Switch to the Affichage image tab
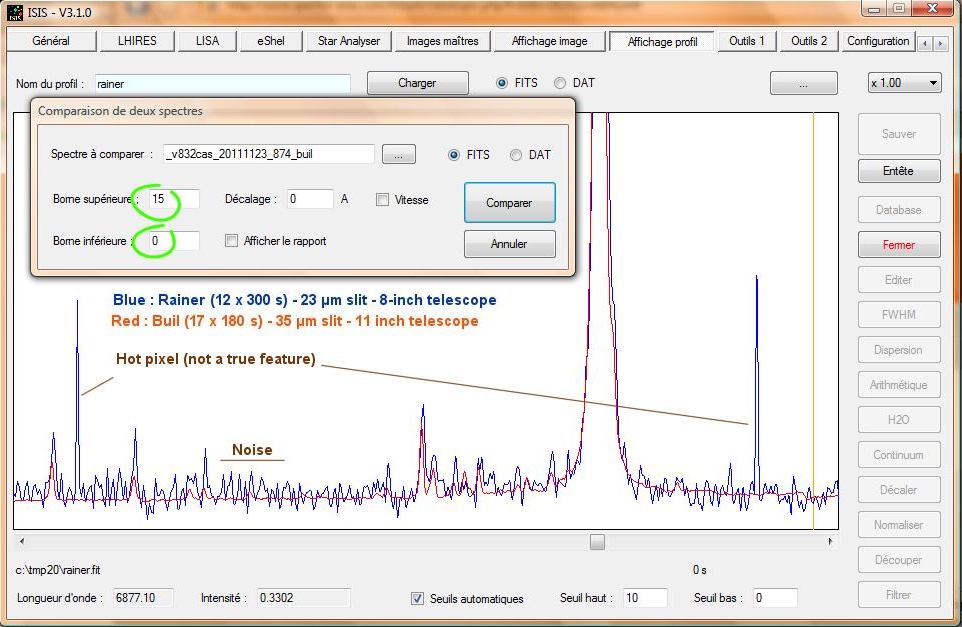The width and height of the screenshot is (962, 627). [549, 41]
